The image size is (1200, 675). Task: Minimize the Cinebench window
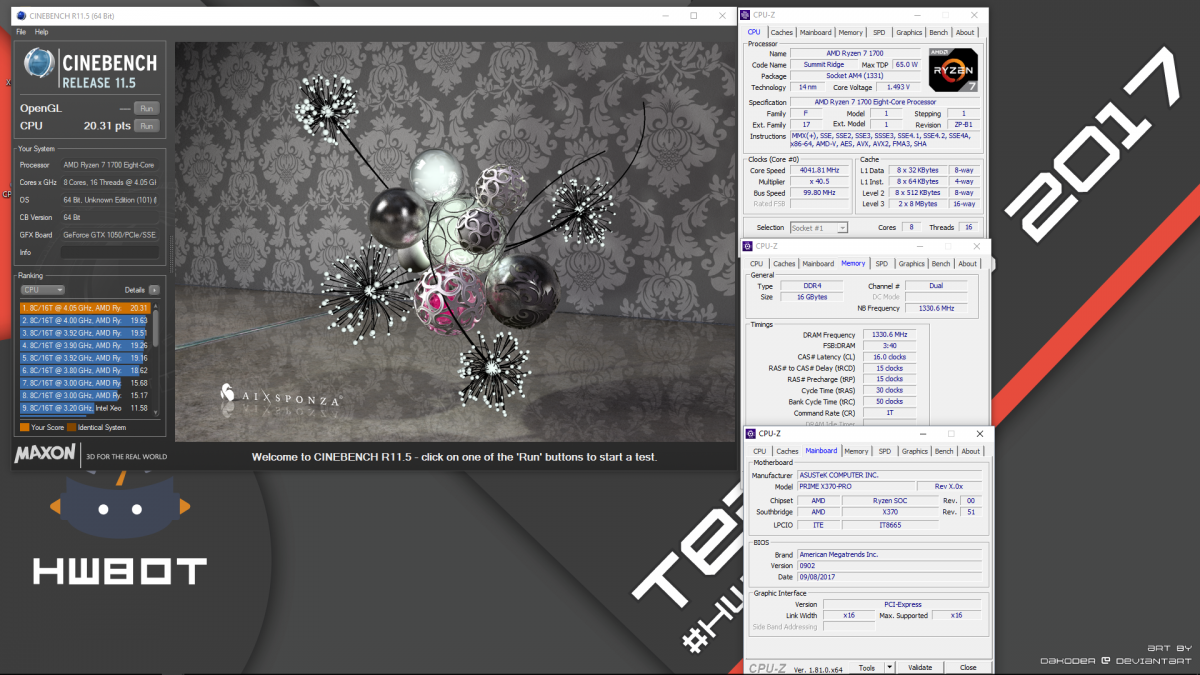tap(665, 16)
